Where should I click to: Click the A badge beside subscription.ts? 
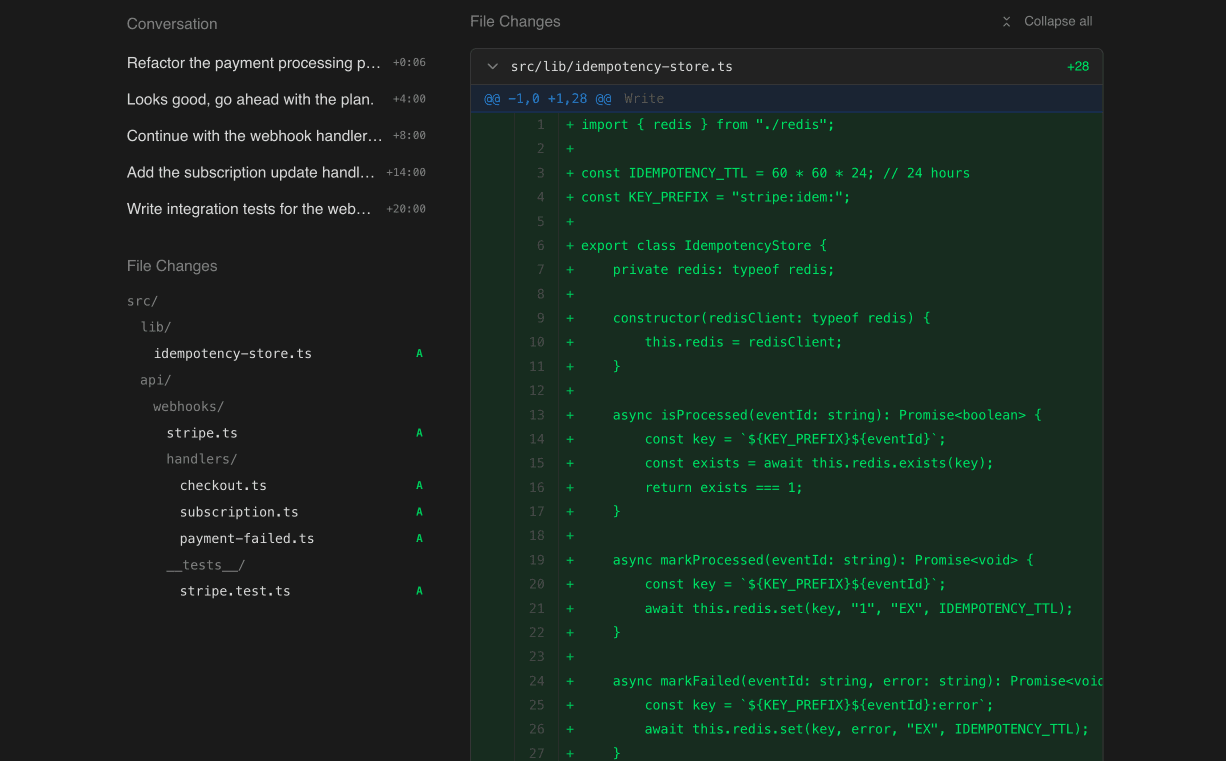point(419,511)
